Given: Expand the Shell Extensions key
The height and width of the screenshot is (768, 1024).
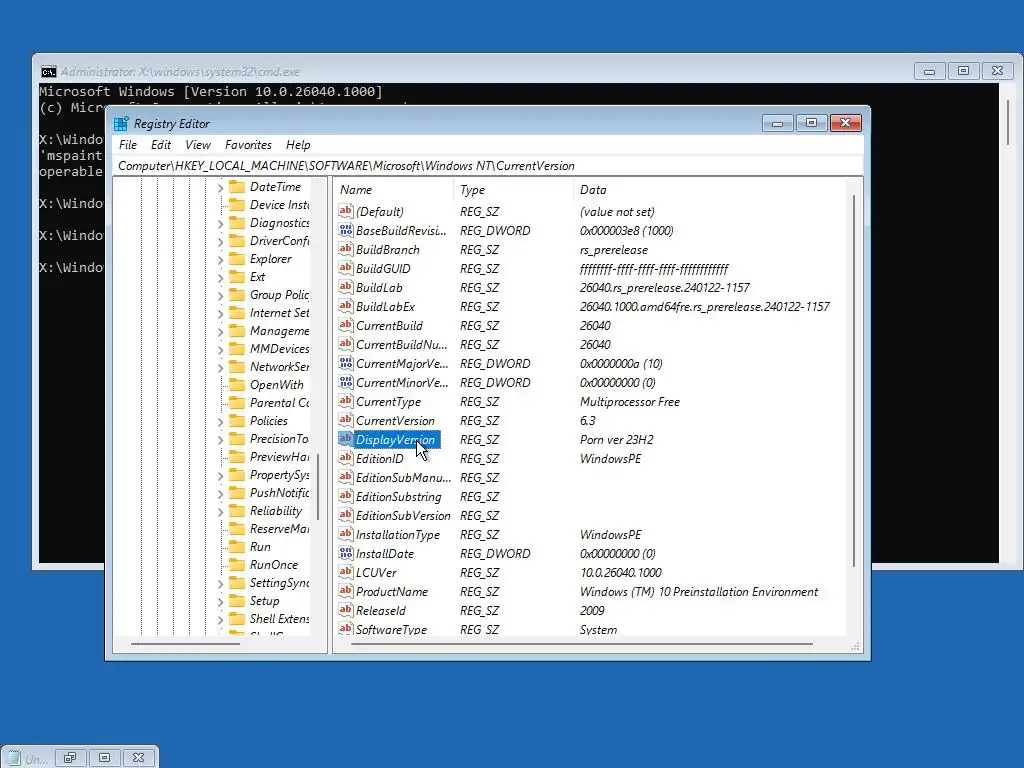Looking at the screenshot, I should [x=220, y=620].
